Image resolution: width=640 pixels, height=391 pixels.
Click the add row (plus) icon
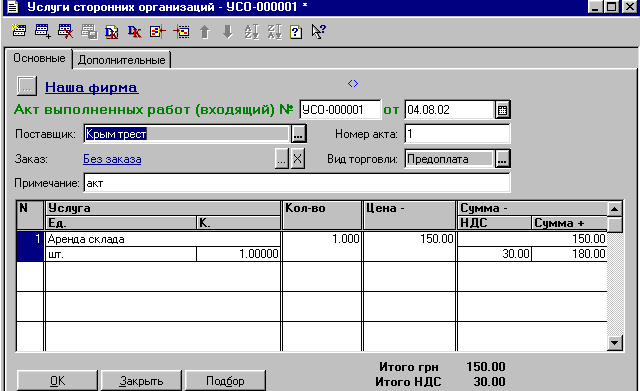tap(42, 31)
